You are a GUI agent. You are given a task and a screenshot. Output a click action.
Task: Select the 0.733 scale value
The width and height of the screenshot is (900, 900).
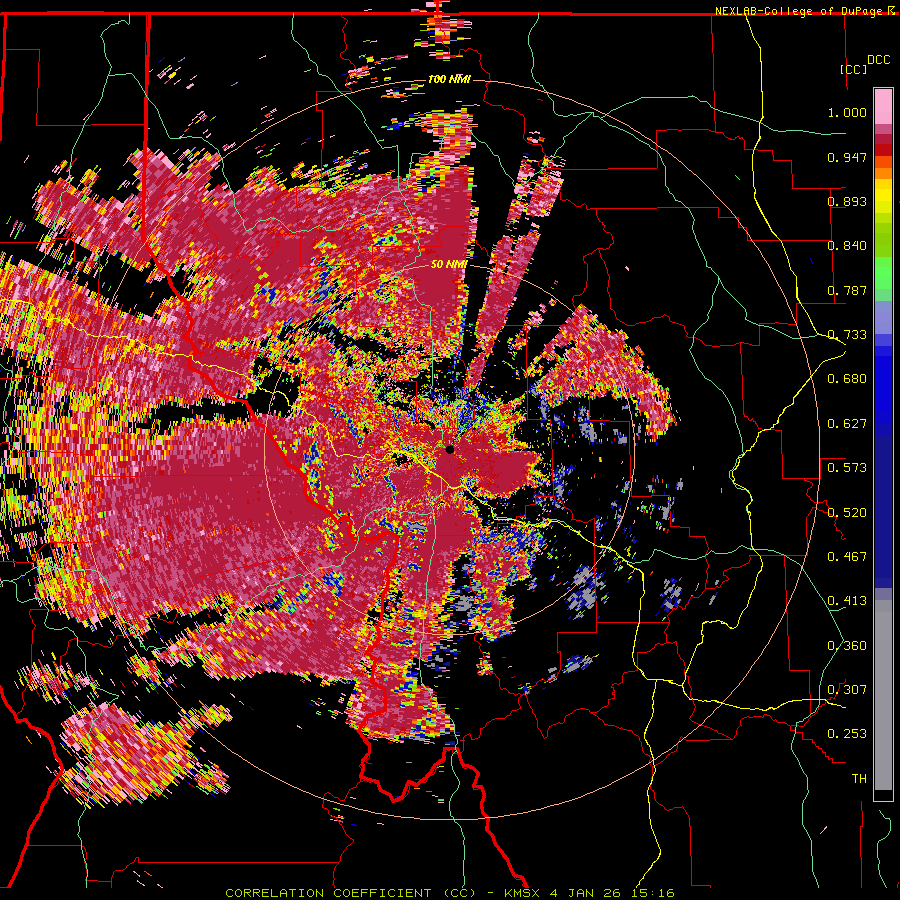click(x=847, y=335)
